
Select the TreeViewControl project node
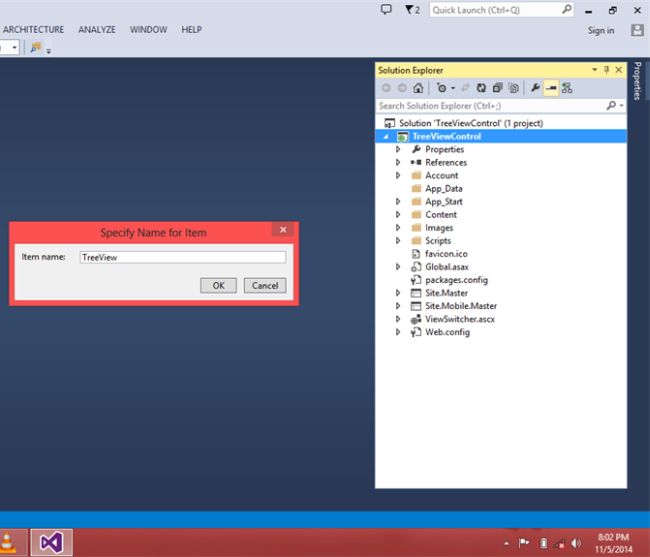(x=446, y=136)
